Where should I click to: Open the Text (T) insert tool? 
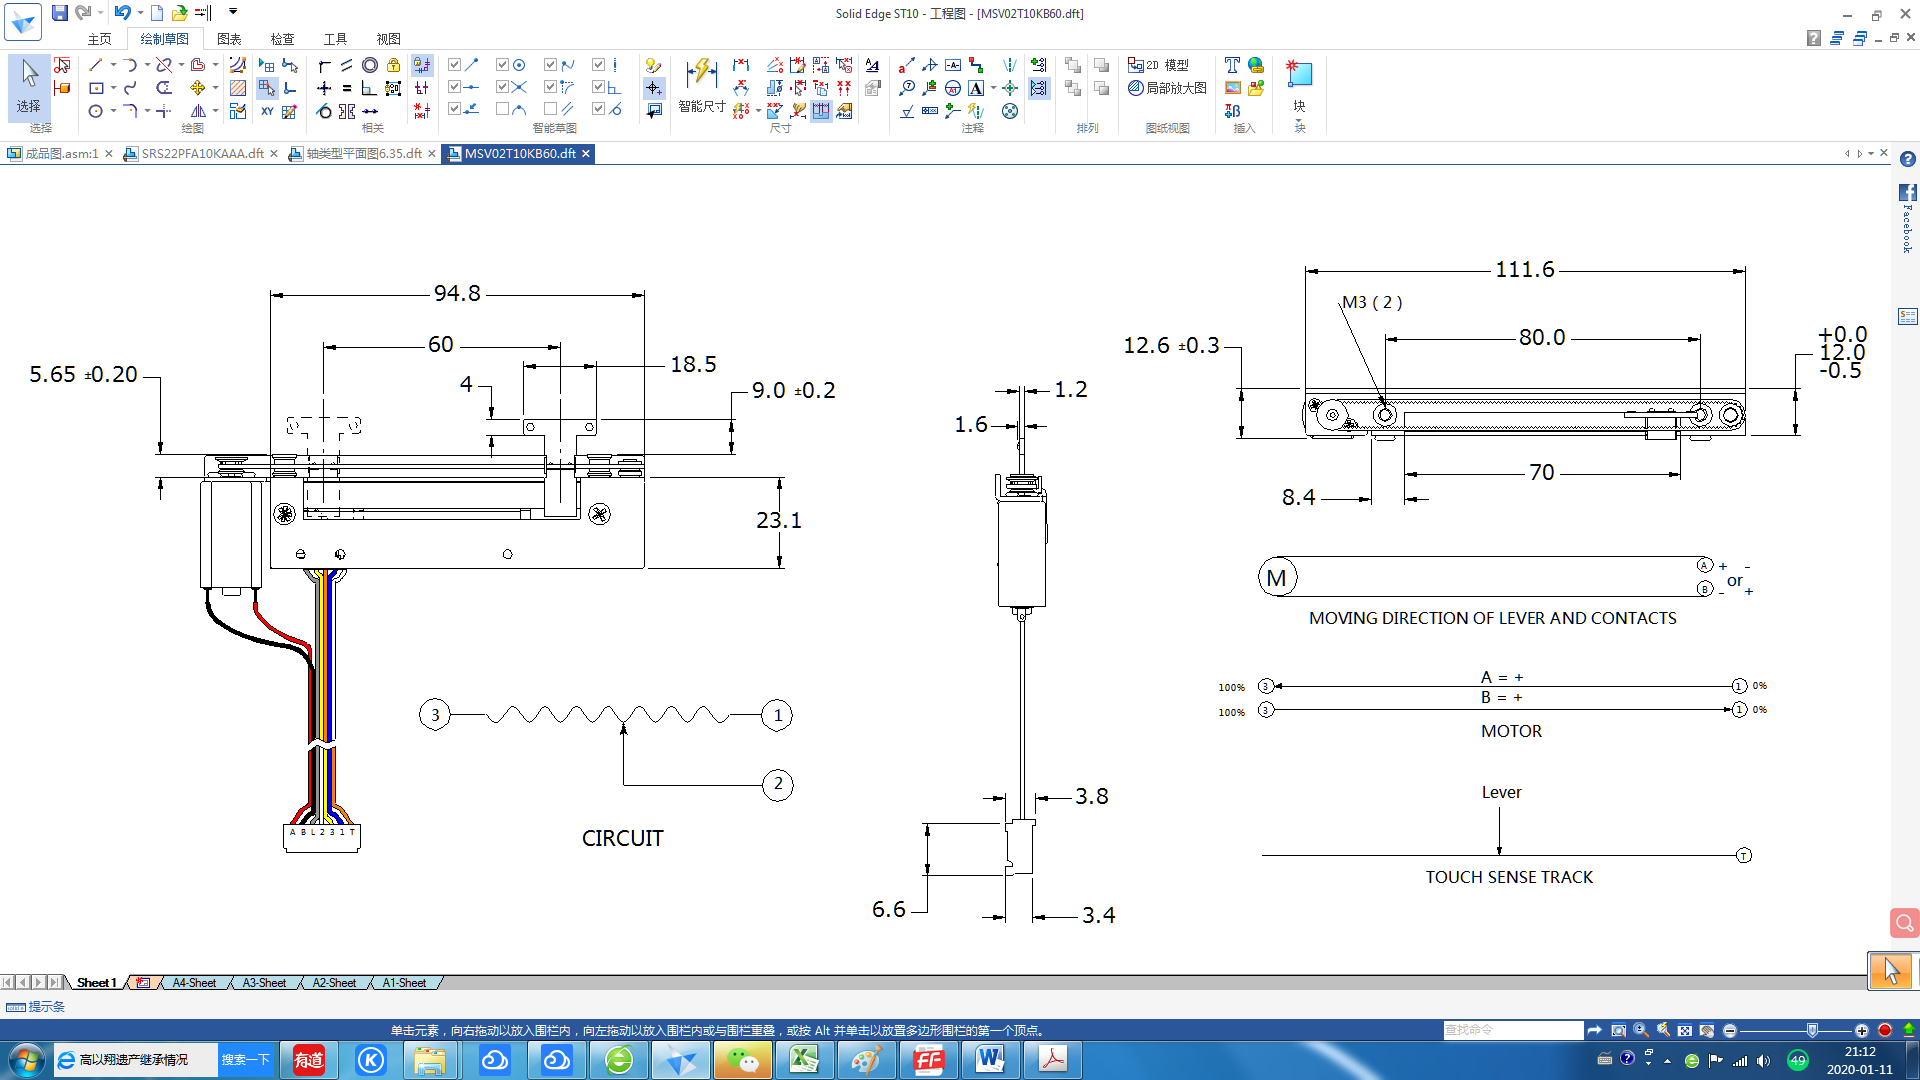point(1232,65)
